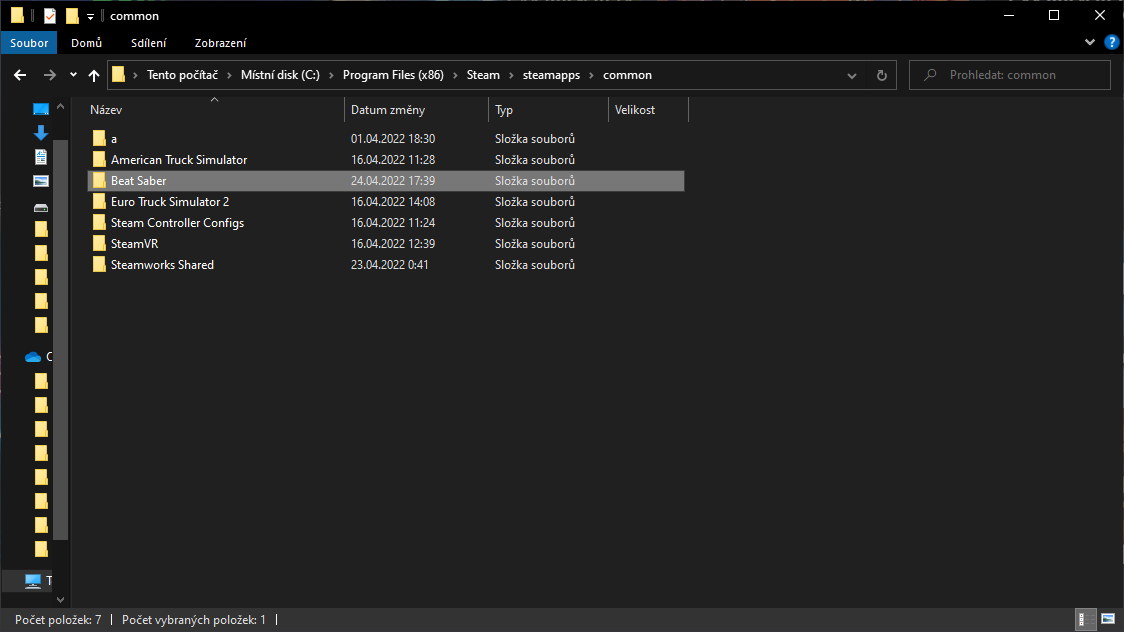Open the address bar history dropdown
Viewport: 1124px width, 632px height.
(852, 76)
